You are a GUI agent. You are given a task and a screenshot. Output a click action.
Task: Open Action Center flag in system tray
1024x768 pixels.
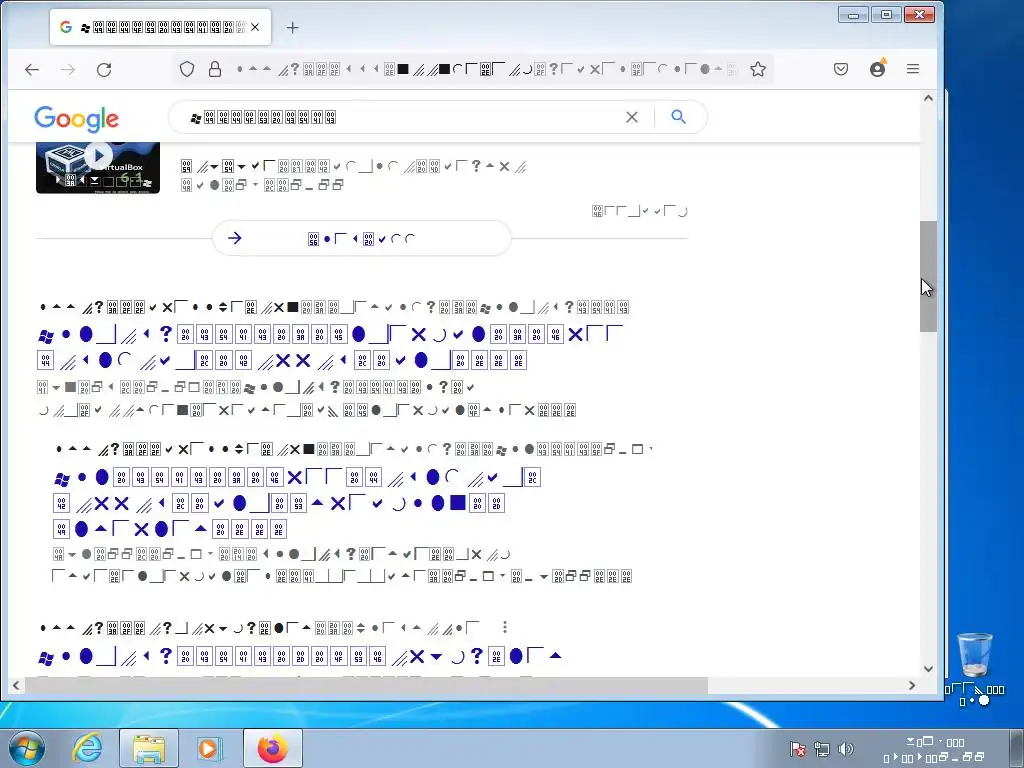(797, 749)
